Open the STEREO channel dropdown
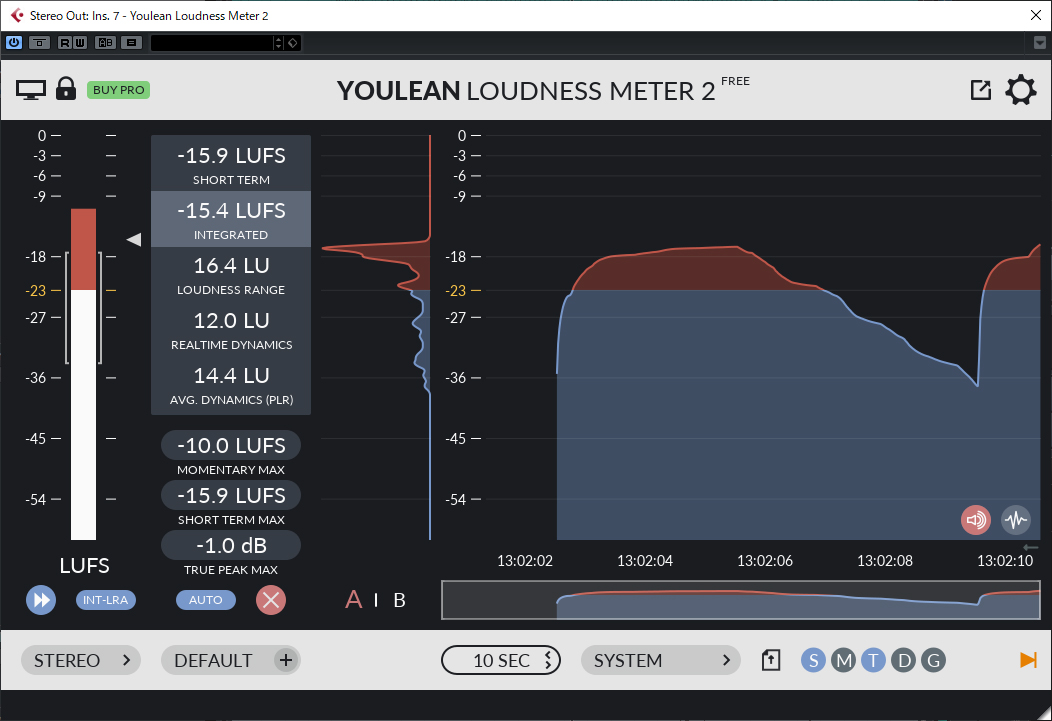Screen dimensions: 1052x721 click(81, 661)
